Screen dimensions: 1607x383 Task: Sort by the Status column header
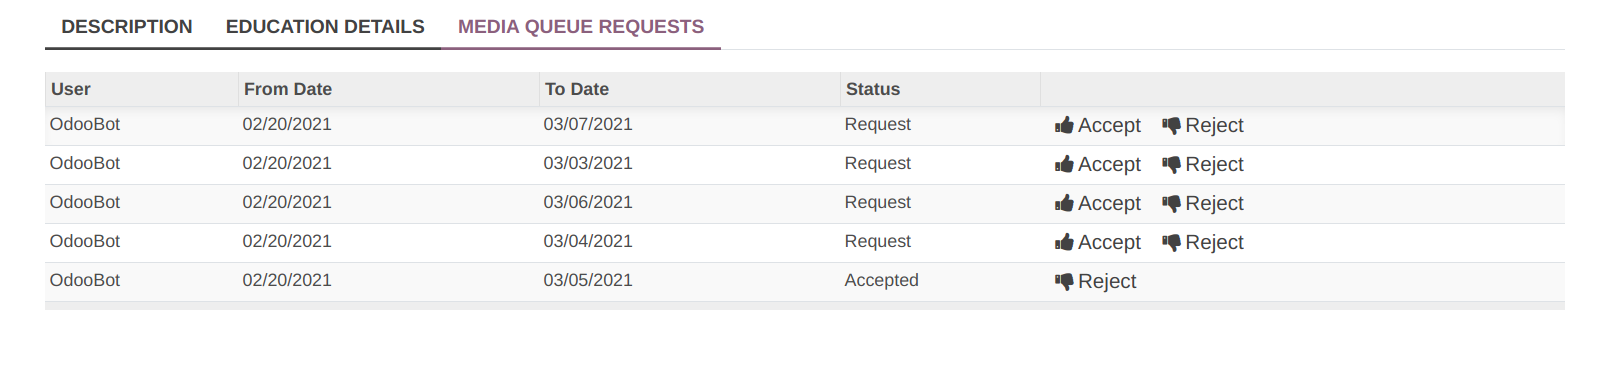tap(940, 89)
